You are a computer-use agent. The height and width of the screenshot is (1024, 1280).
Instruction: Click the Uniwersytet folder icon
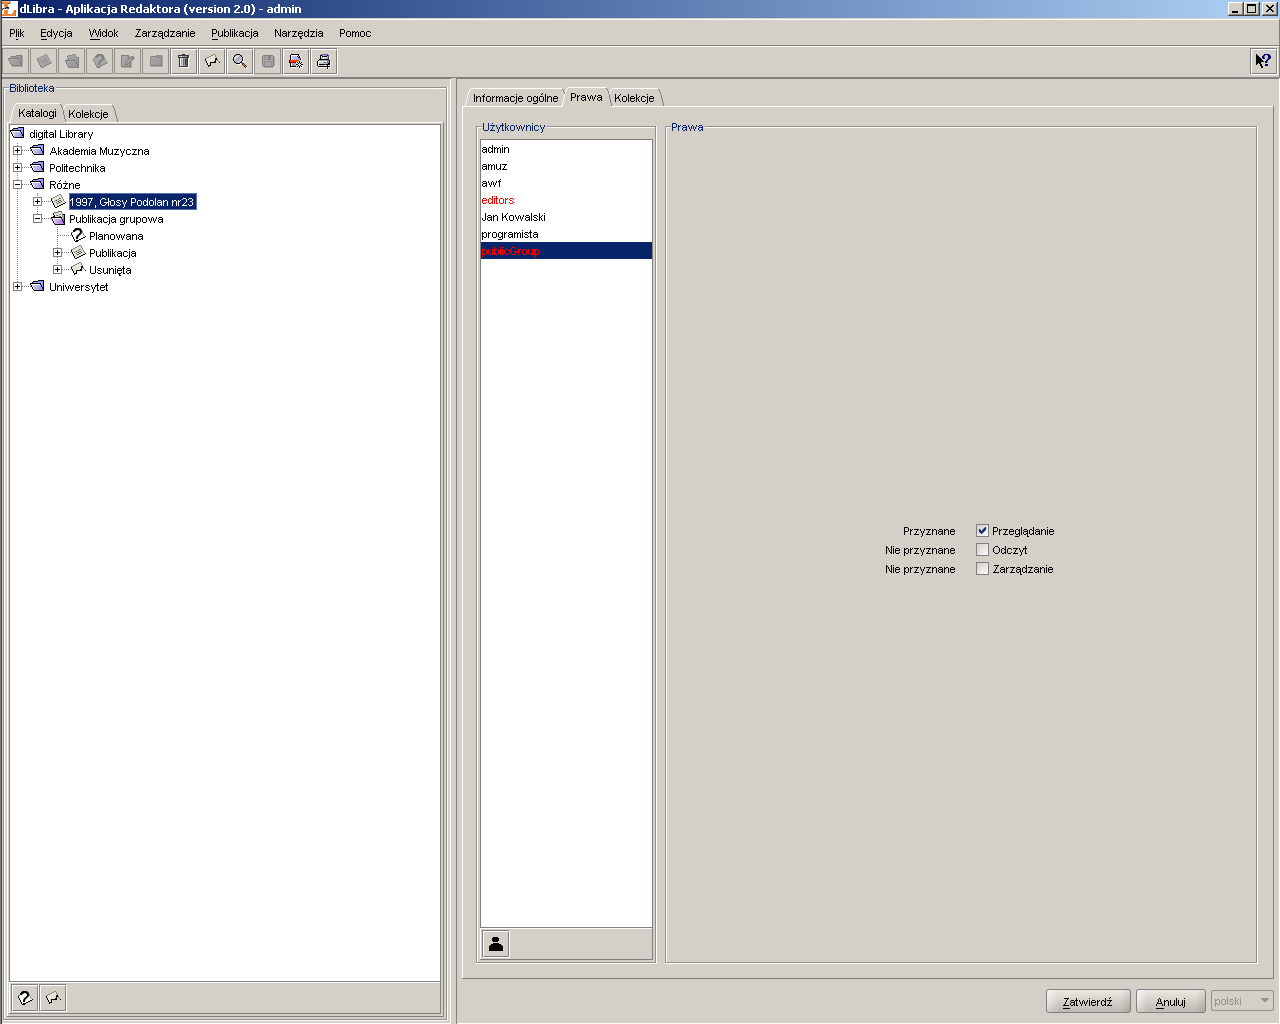38,286
